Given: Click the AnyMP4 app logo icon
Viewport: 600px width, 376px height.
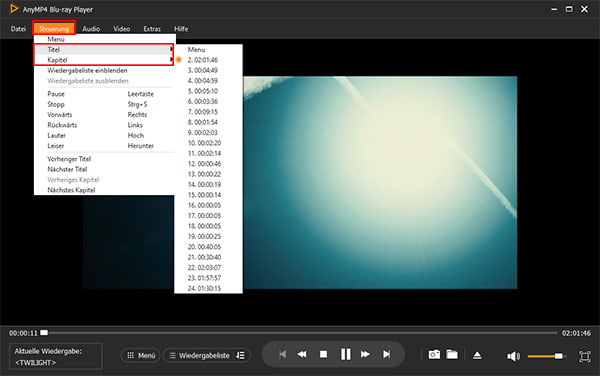Looking at the screenshot, I should [14, 9].
